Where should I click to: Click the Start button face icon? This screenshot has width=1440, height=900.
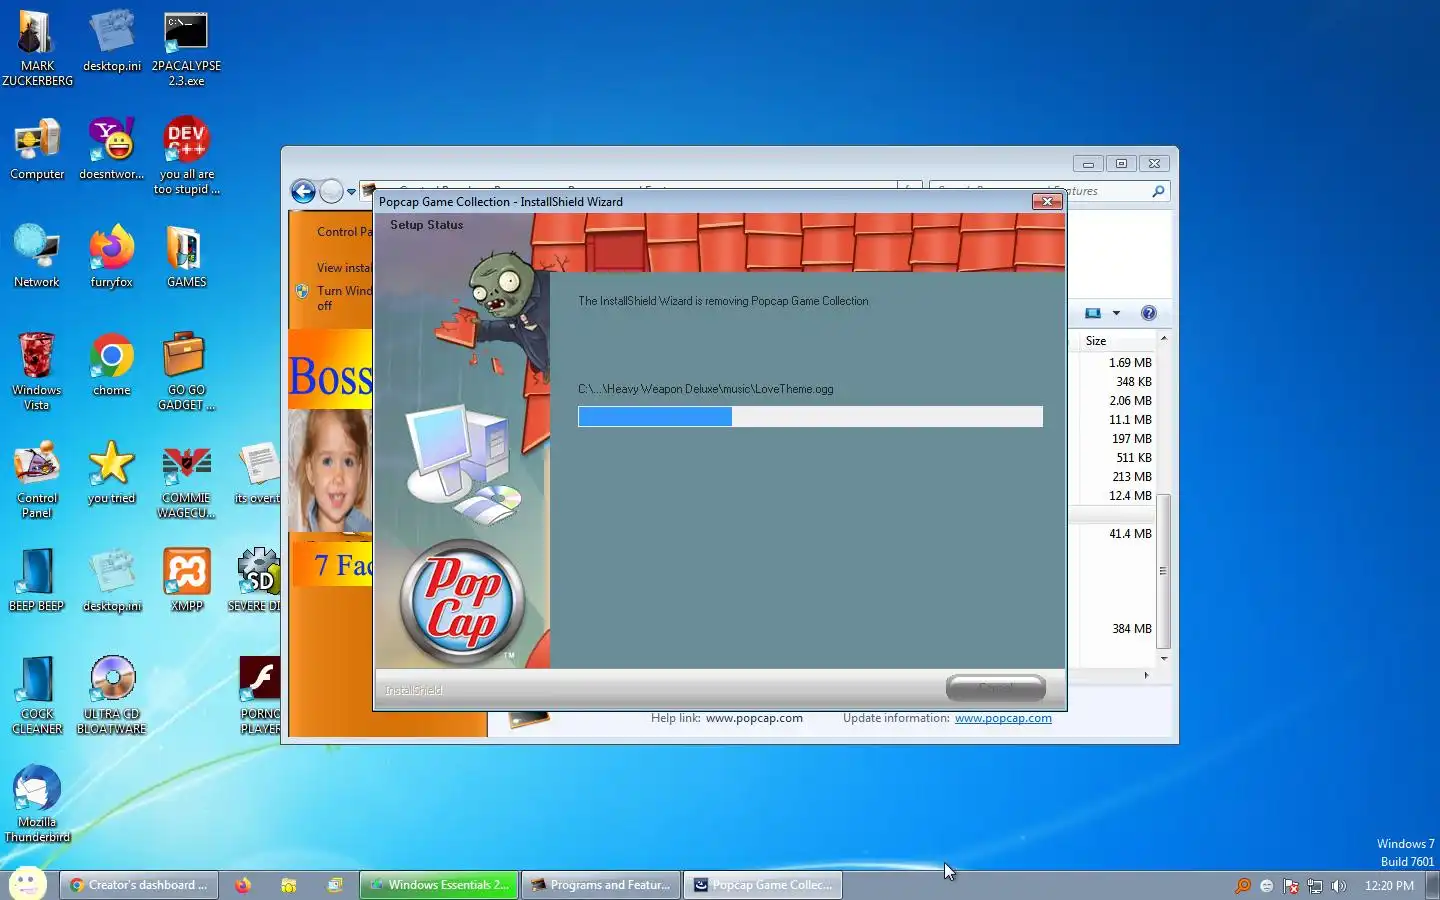click(x=27, y=884)
